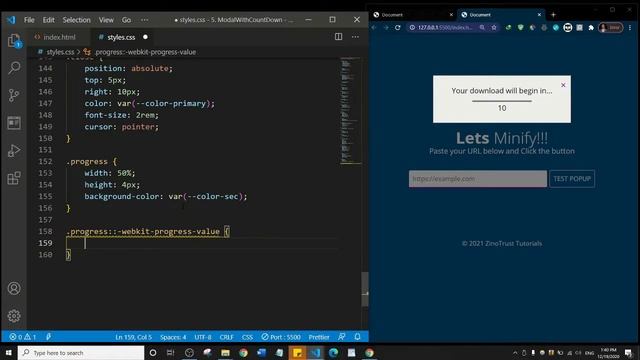The height and width of the screenshot is (360, 640).
Task: Open errors and warnings count in status bar
Action: tap(23, 337)
